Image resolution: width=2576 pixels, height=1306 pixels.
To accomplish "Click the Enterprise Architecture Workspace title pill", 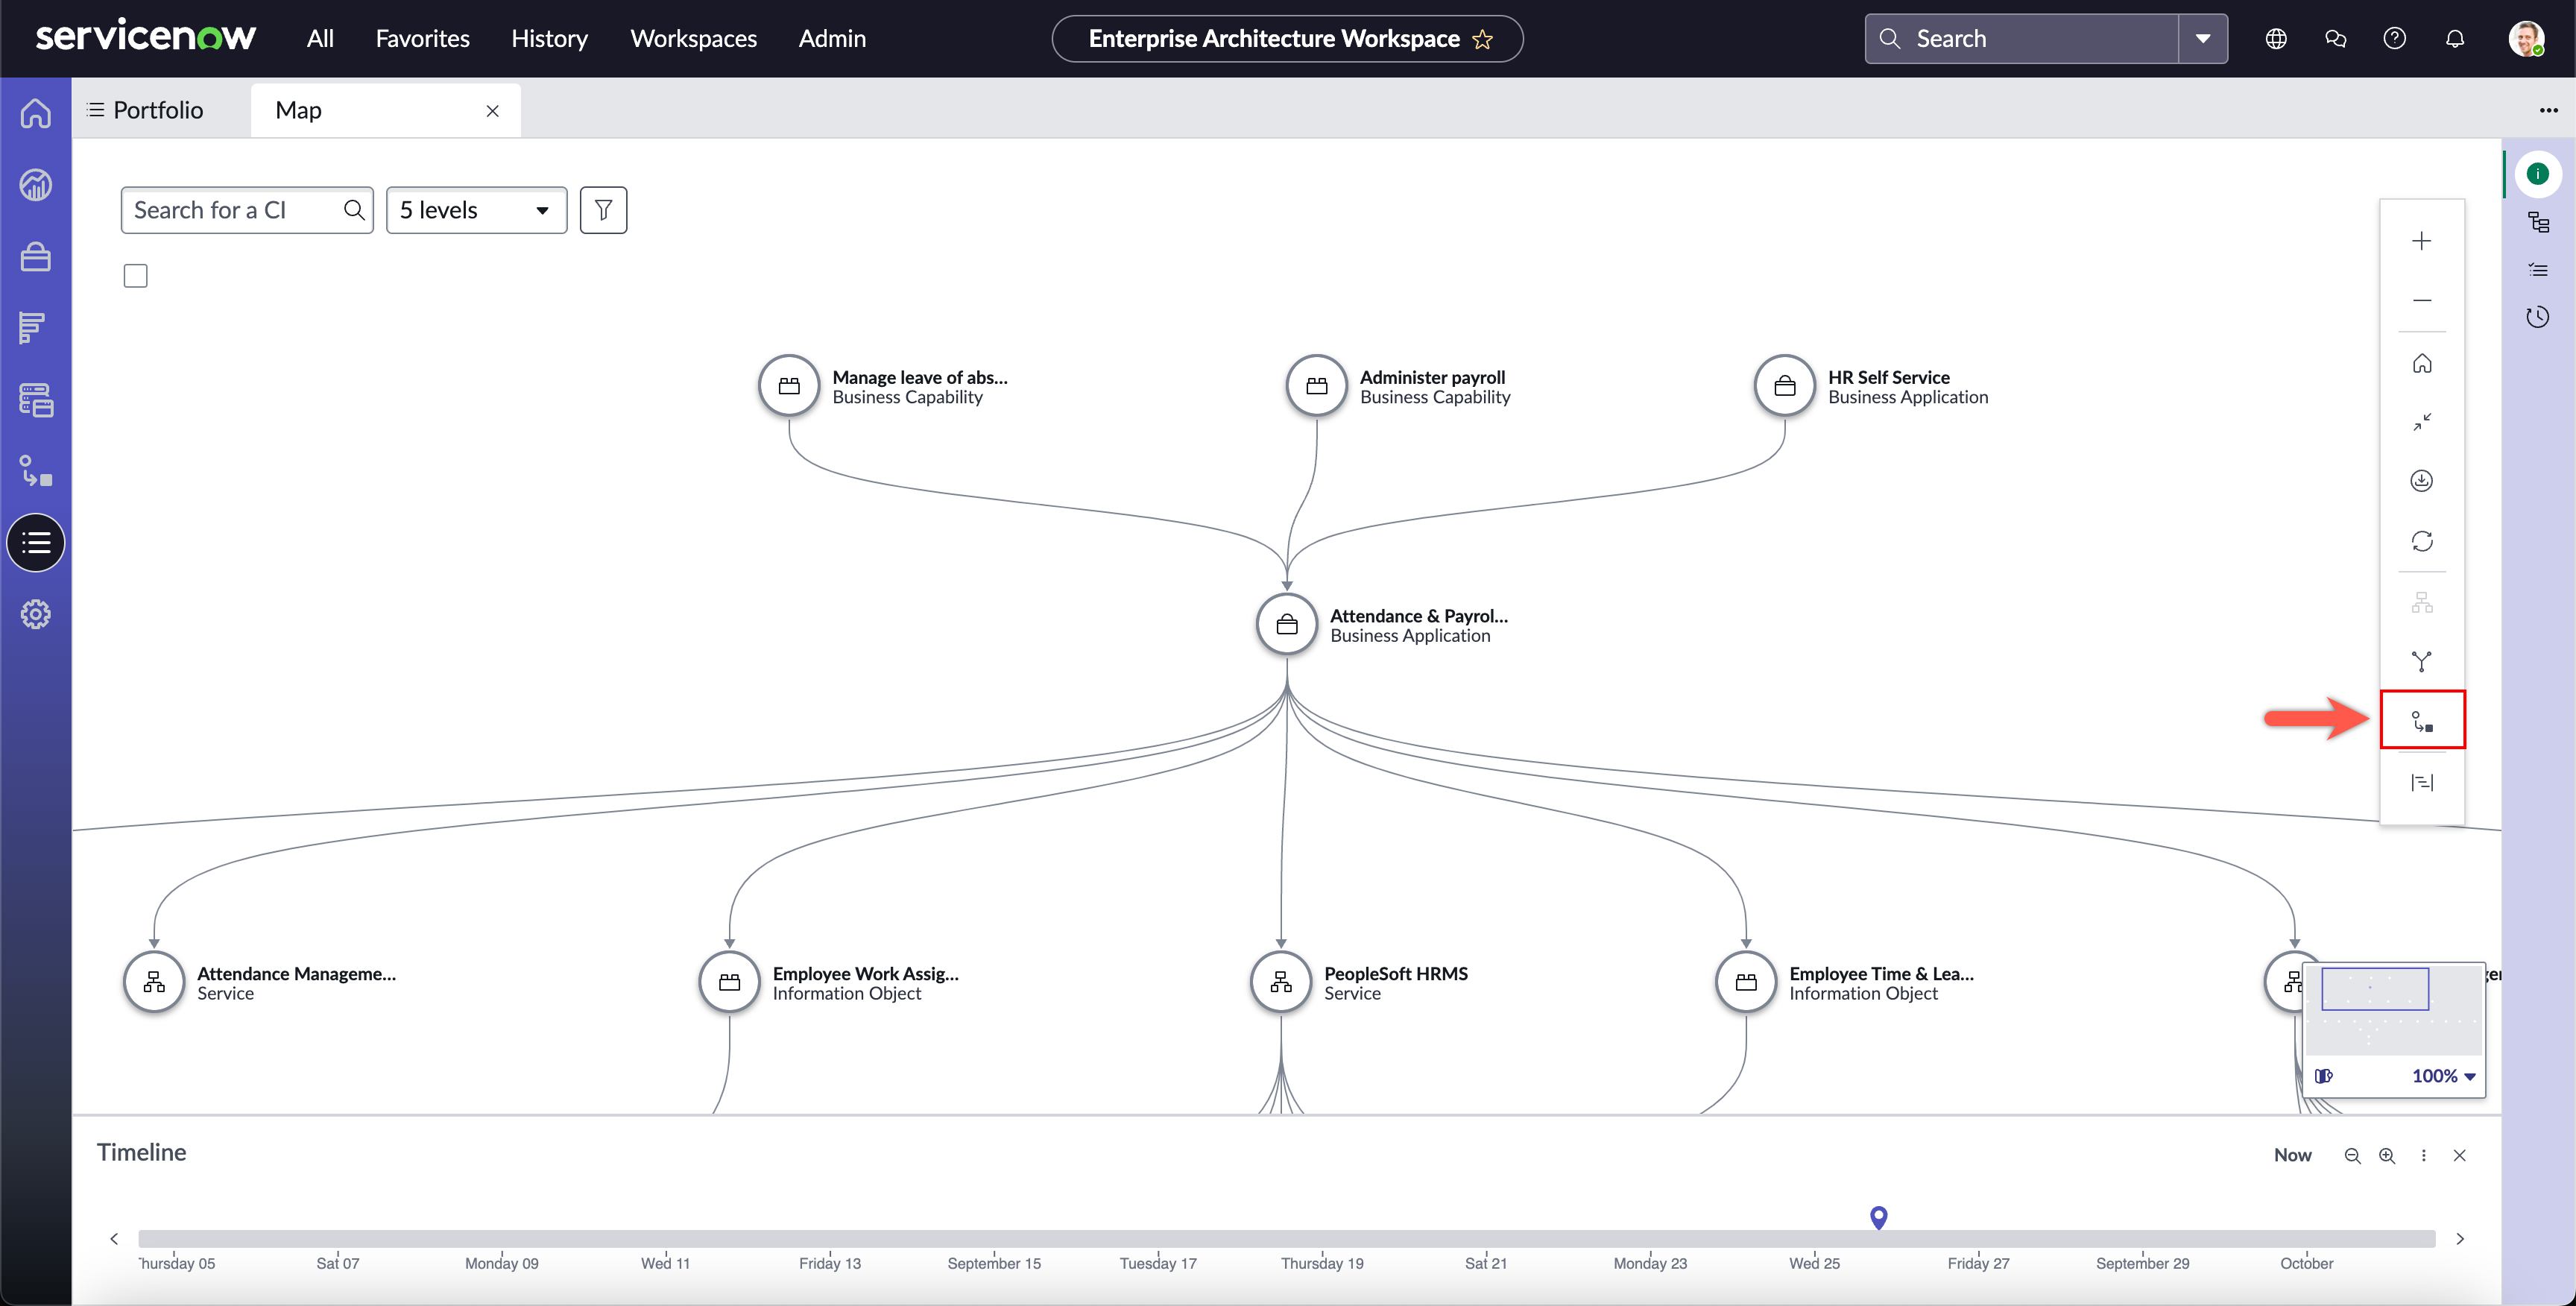I will pyautogui.click(x=1287, y=39).
